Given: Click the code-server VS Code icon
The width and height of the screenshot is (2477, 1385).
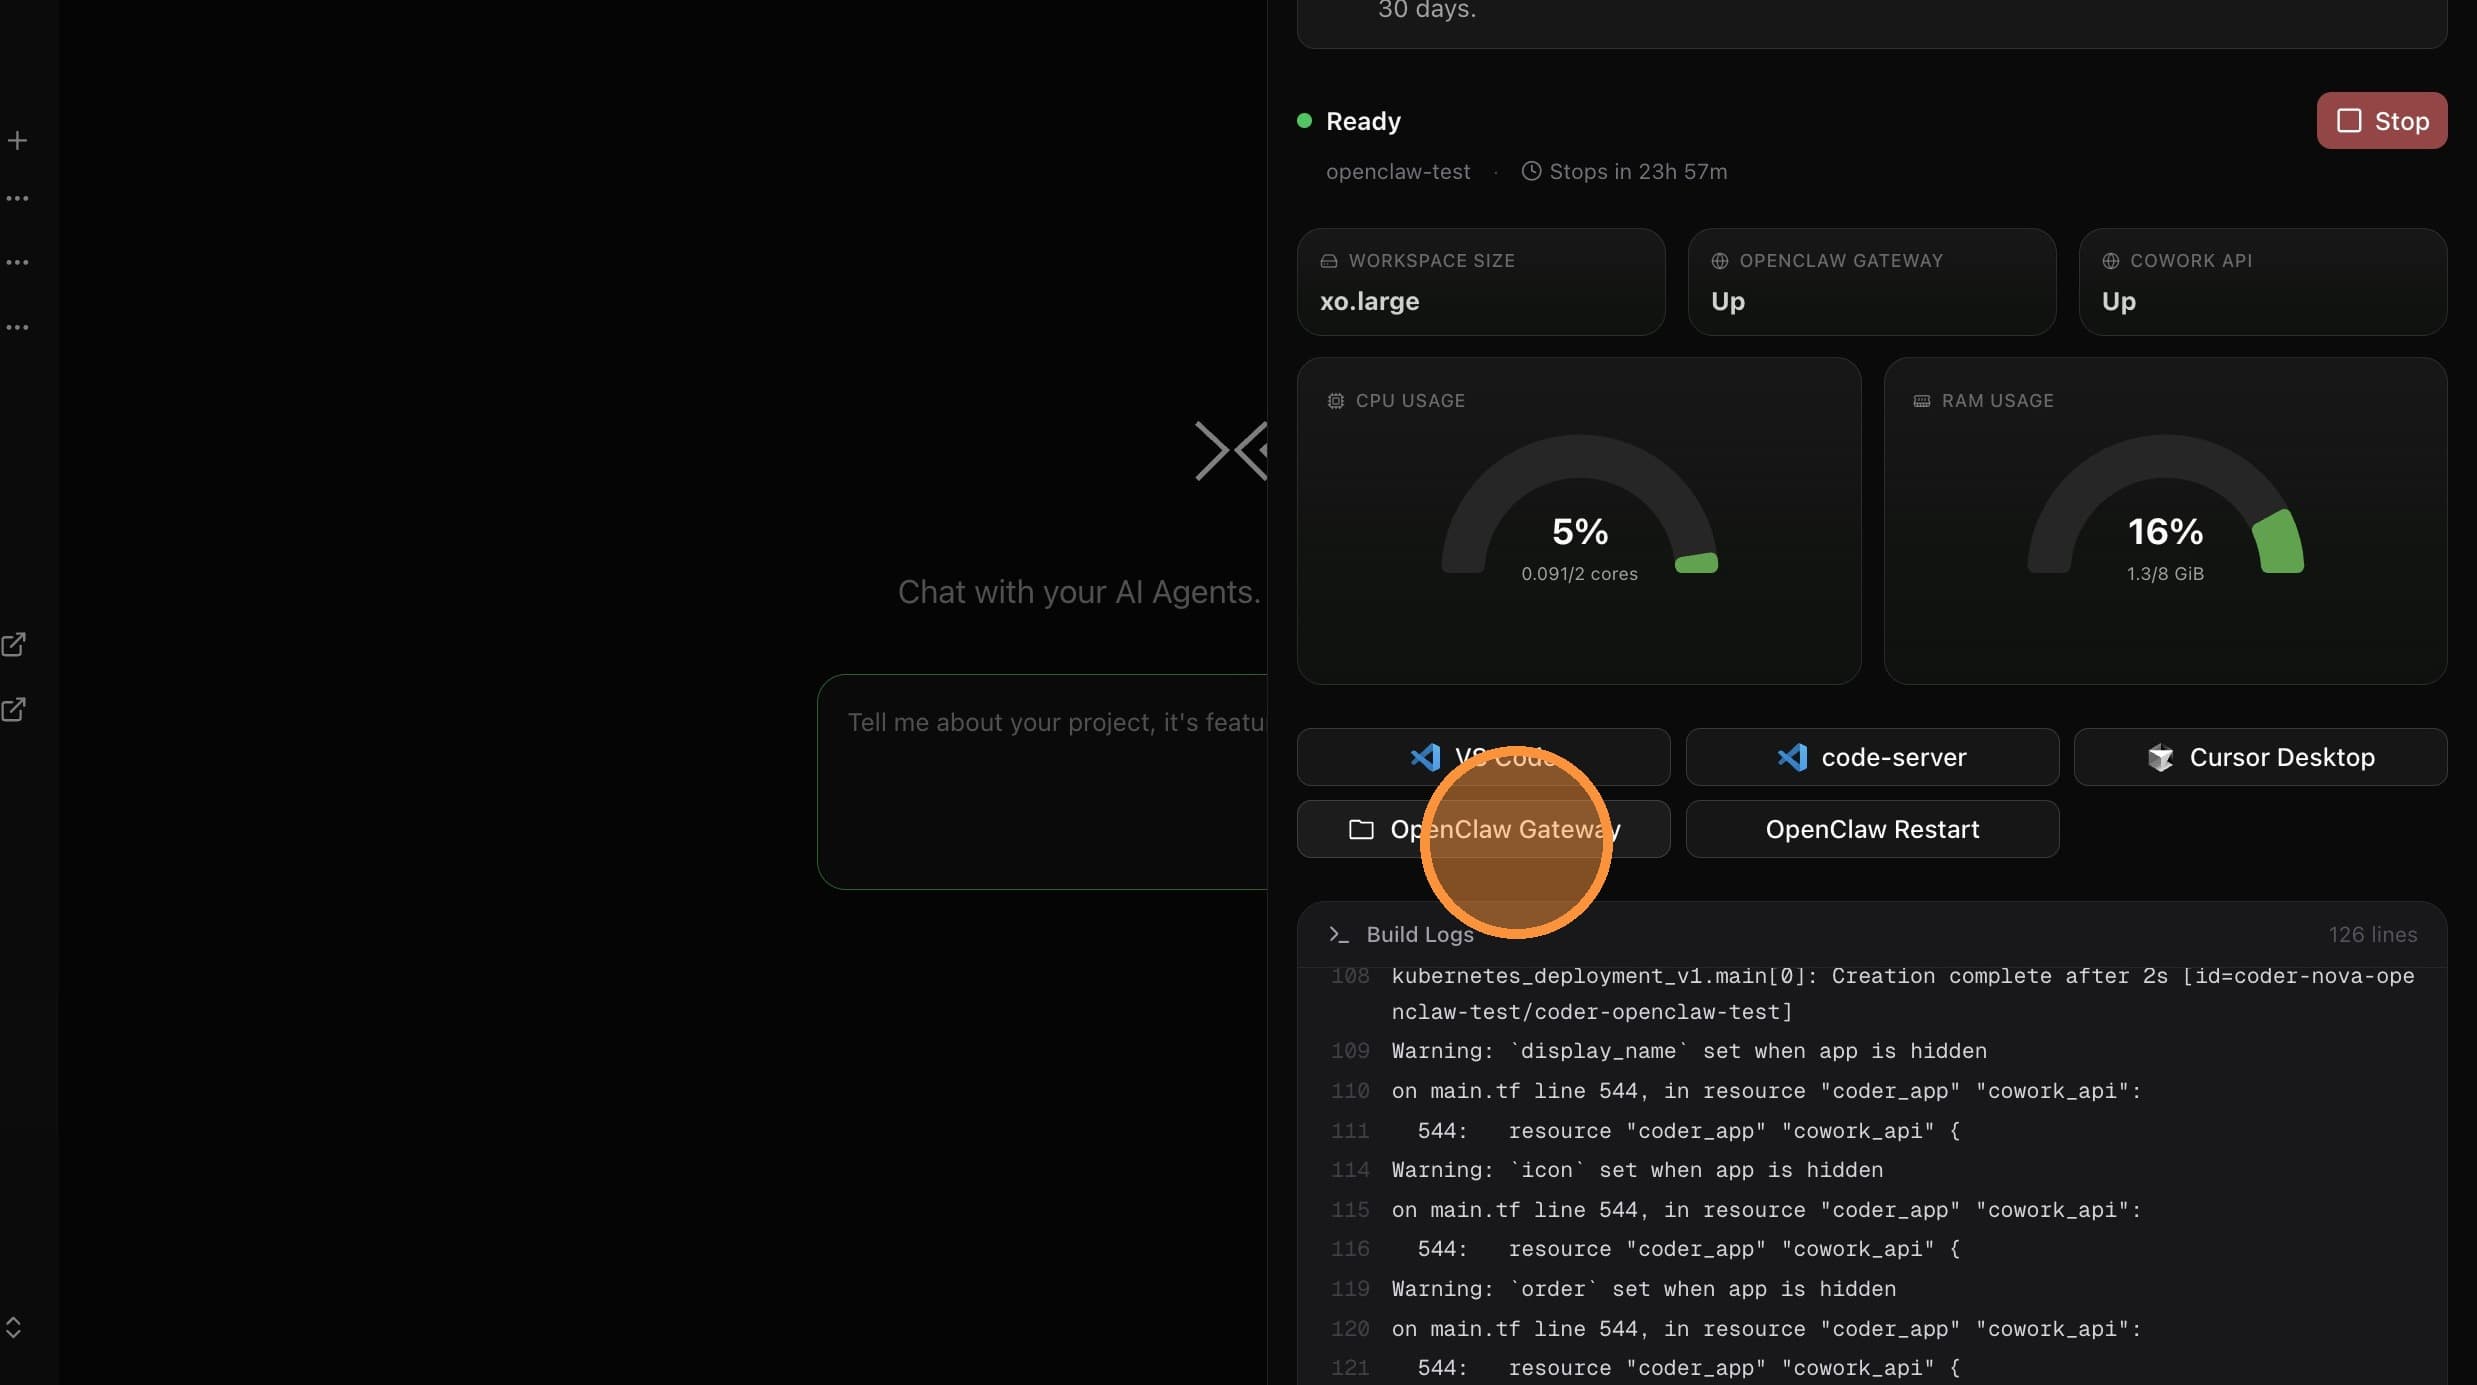Looking at the screenshot, I should [1792, 757].
